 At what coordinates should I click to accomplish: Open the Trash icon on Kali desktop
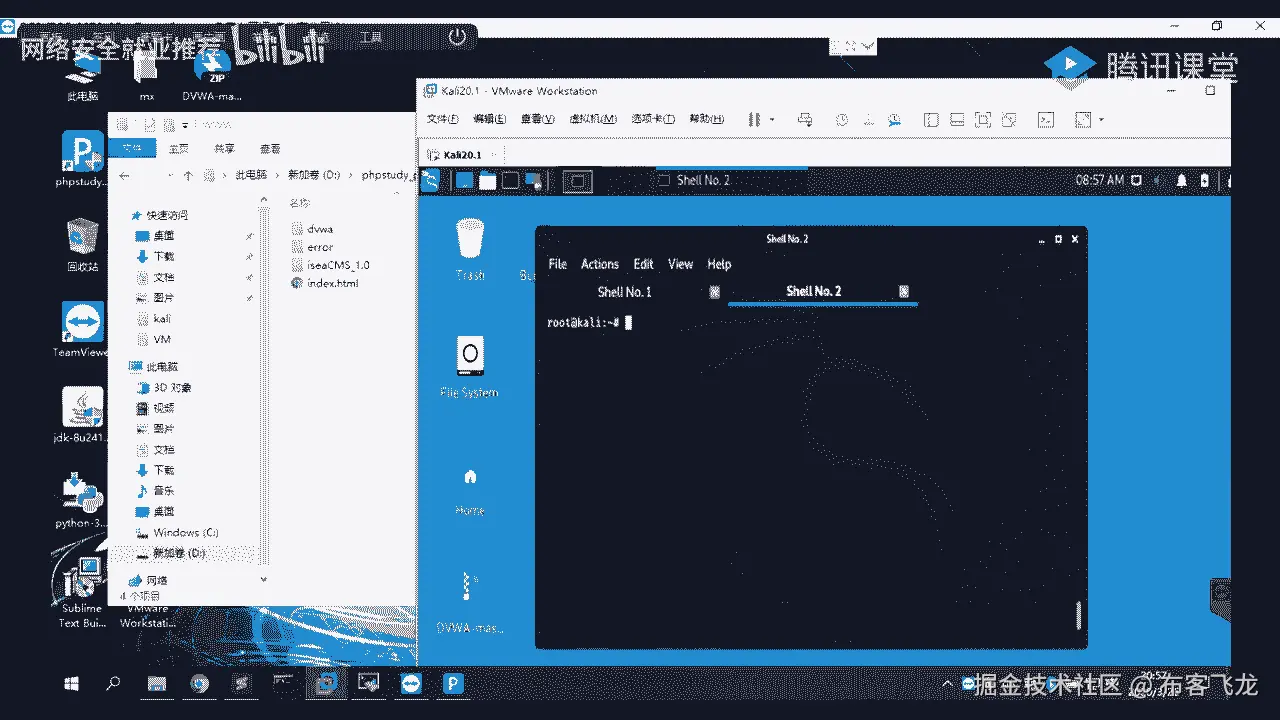[x=470, y=250]
